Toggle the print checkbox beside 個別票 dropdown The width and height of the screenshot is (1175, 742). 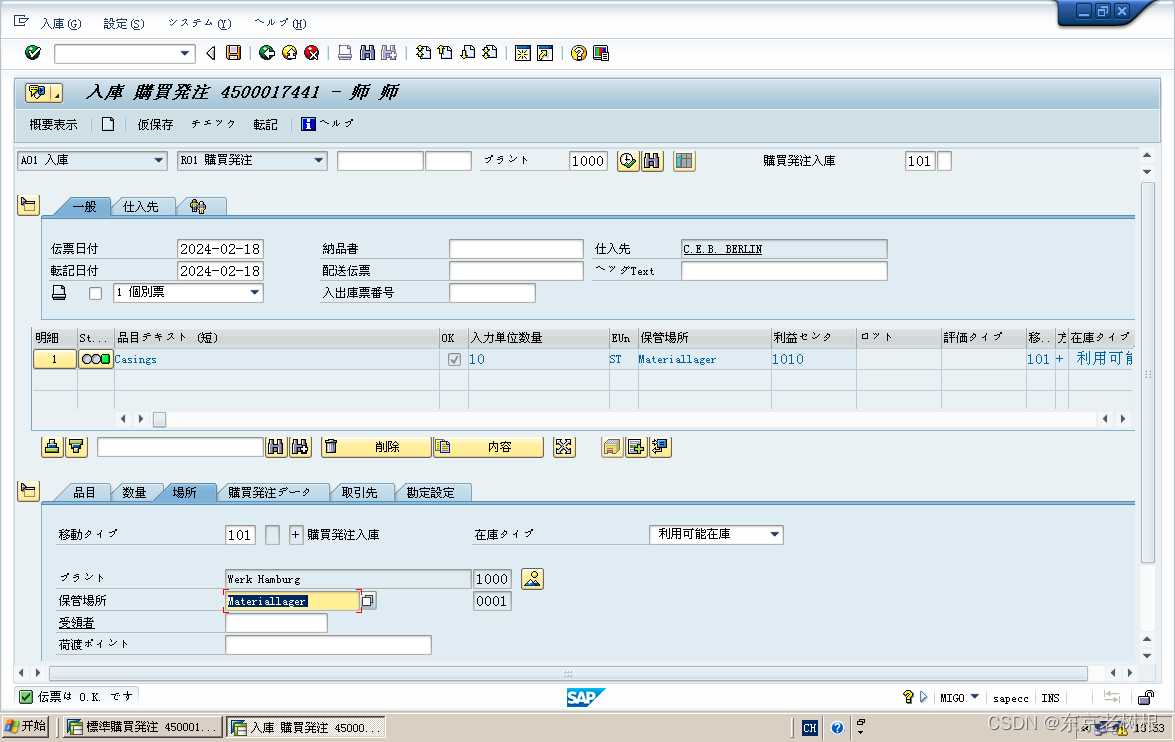coord(95,293)
